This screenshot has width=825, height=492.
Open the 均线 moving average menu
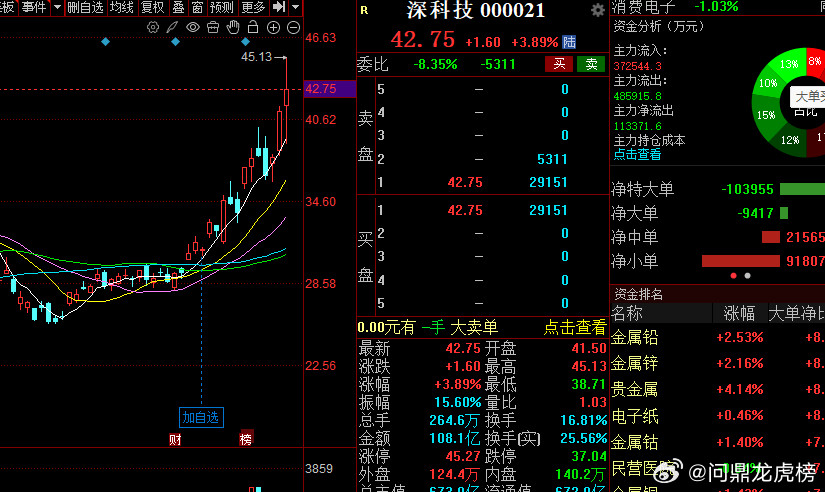point(122,7)
